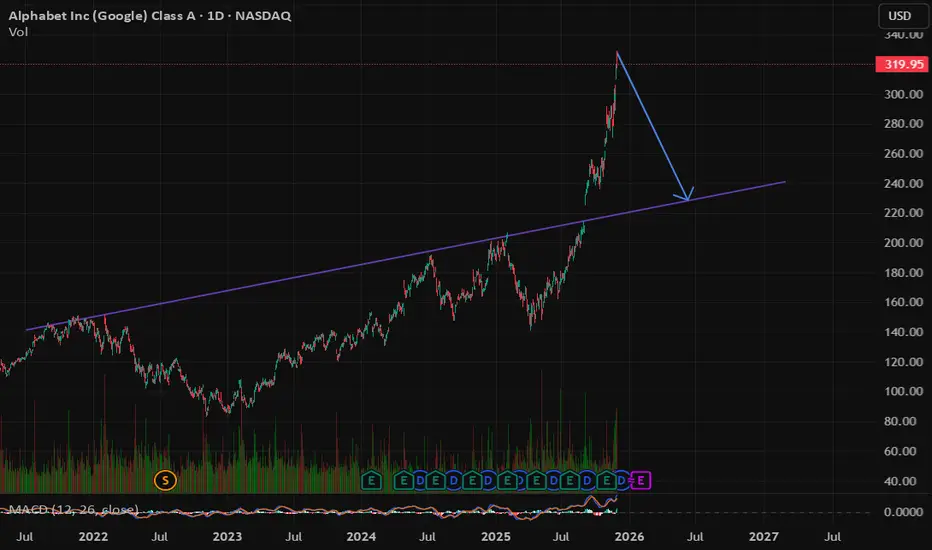This screenshot has height=550, width=932.
Task: Click the Jul label between 2022 and 2023
Action: coord(159,536)
